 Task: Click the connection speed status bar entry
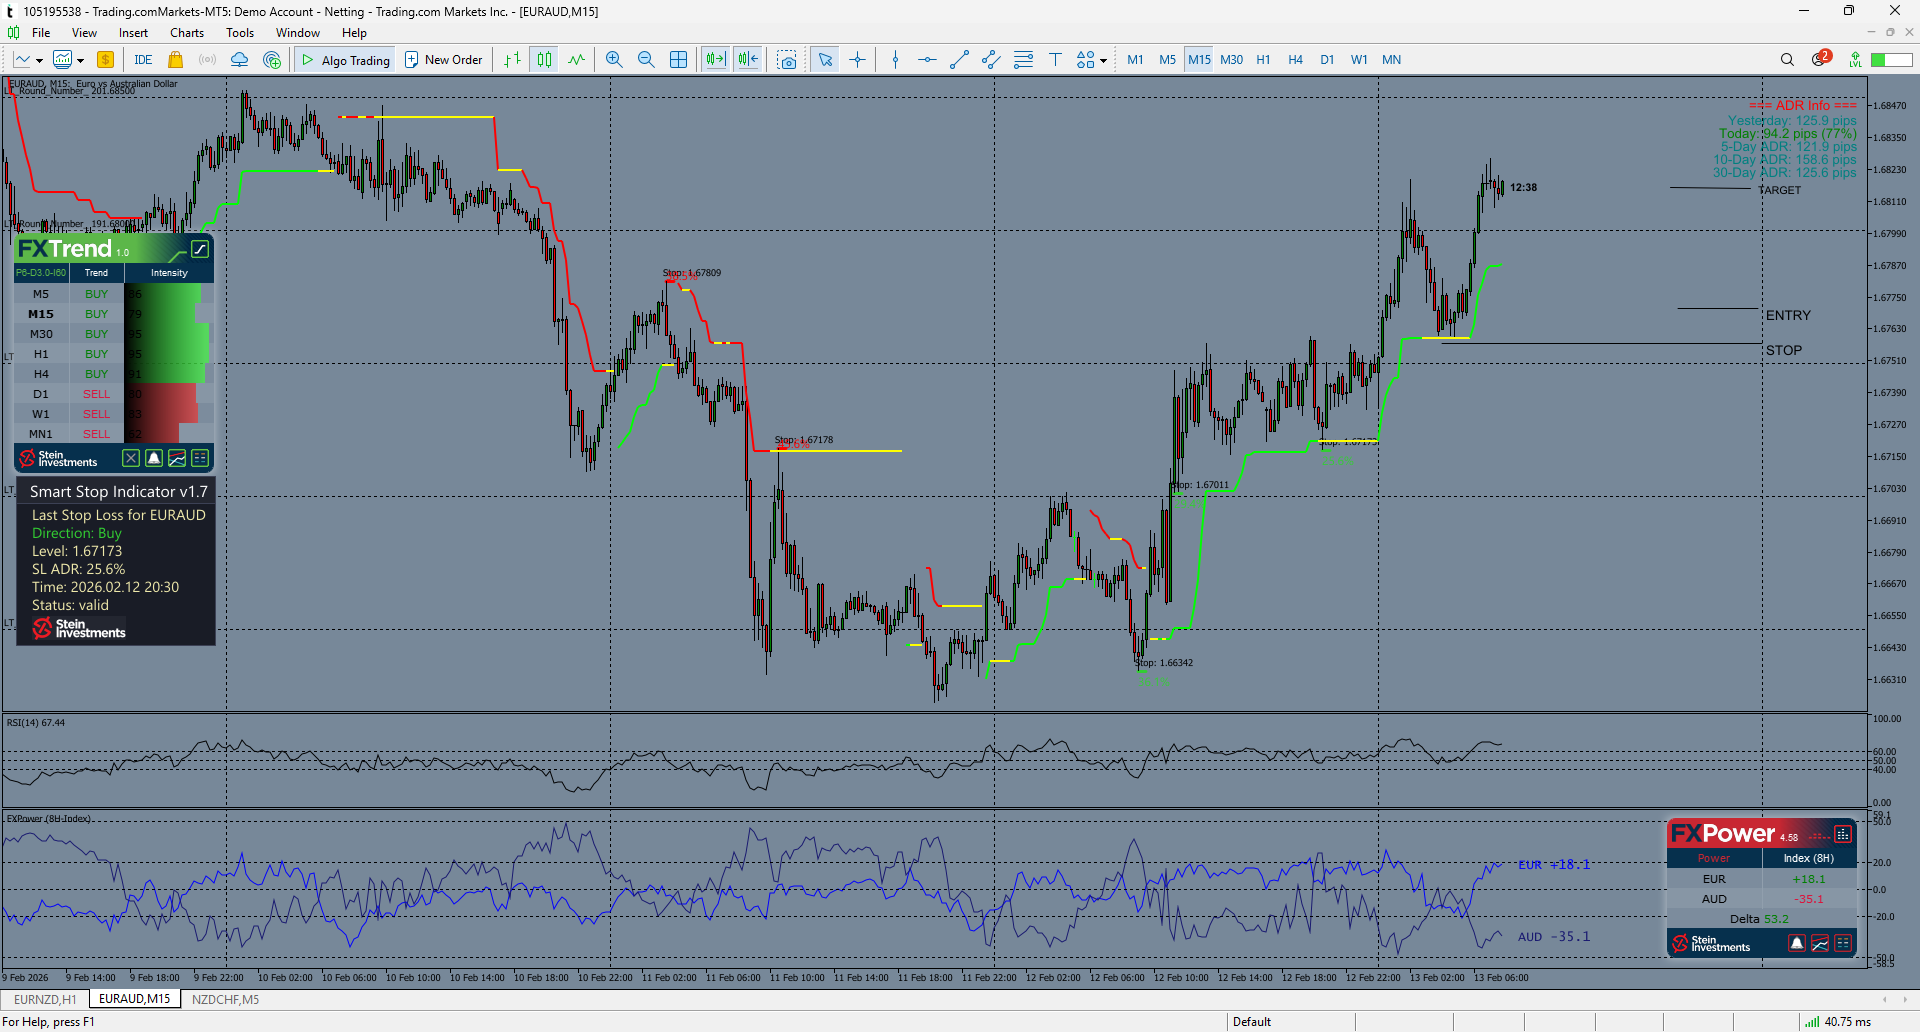(x=1838, y=1022)
